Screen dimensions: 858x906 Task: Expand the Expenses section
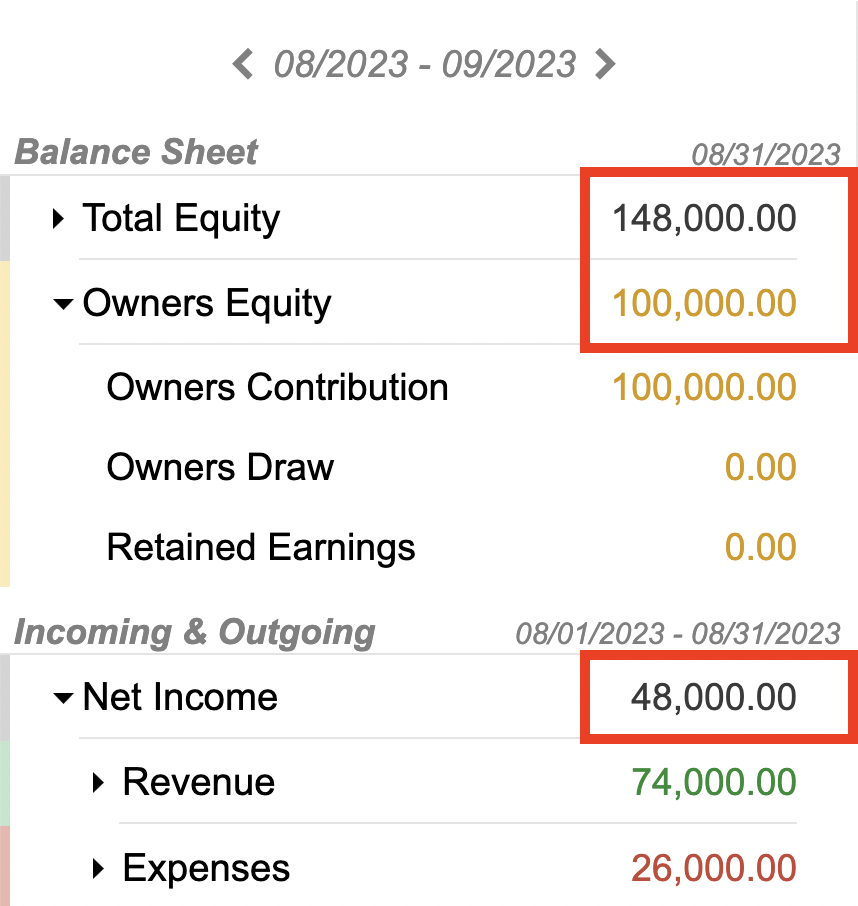(x=97, y=868)
